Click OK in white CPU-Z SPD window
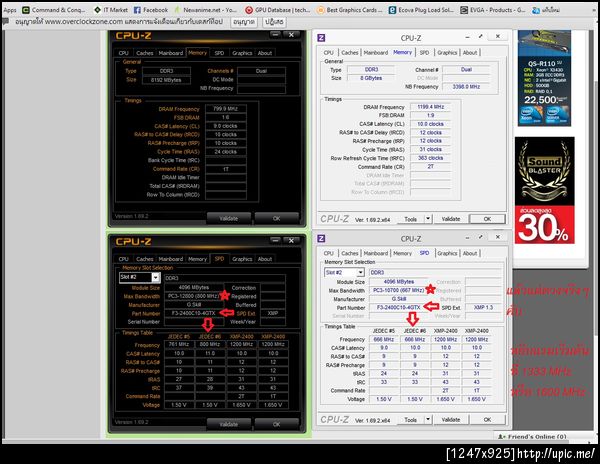The image size is (600, 464). point(487,420)
